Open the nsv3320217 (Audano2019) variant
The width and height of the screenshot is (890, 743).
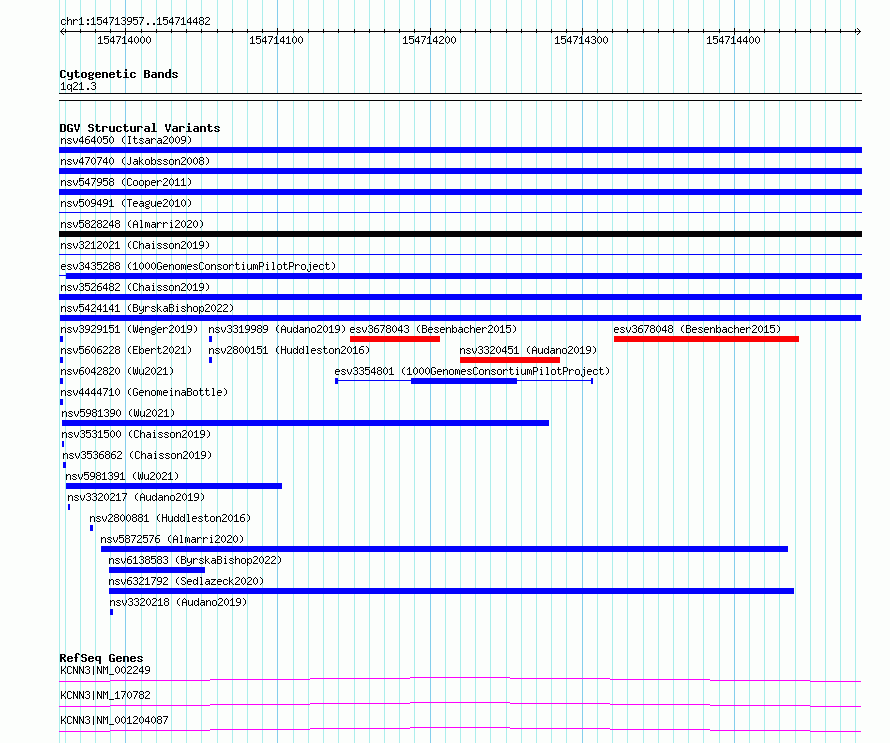point(136,497)
